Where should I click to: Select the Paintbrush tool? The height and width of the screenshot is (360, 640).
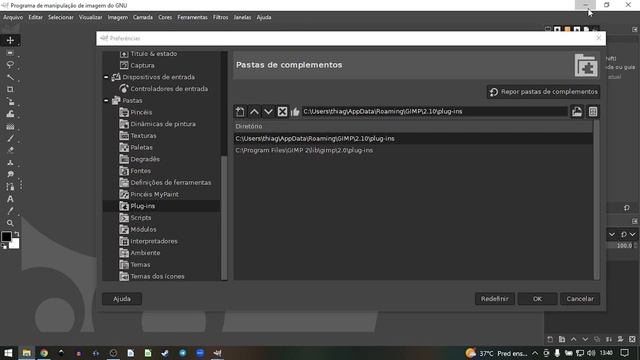[x=10, y=138]
